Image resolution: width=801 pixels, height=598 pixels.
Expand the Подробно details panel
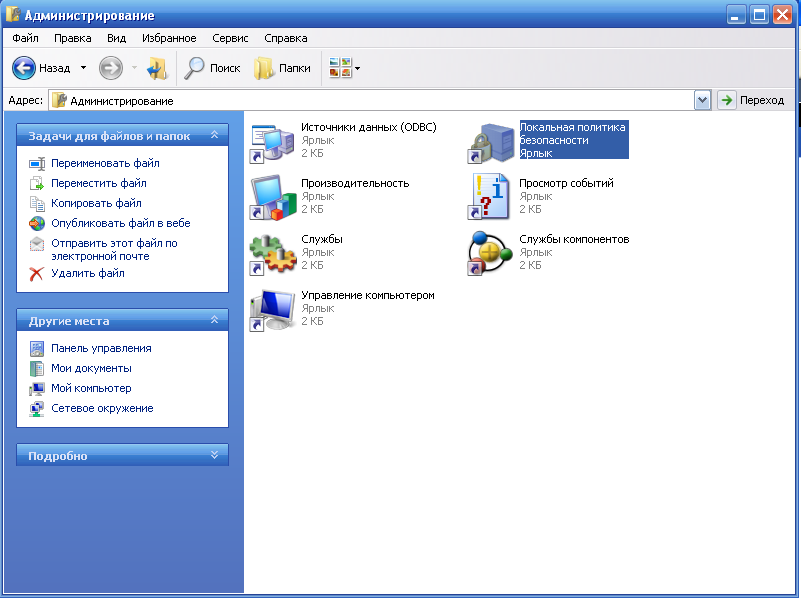(215, 455)
